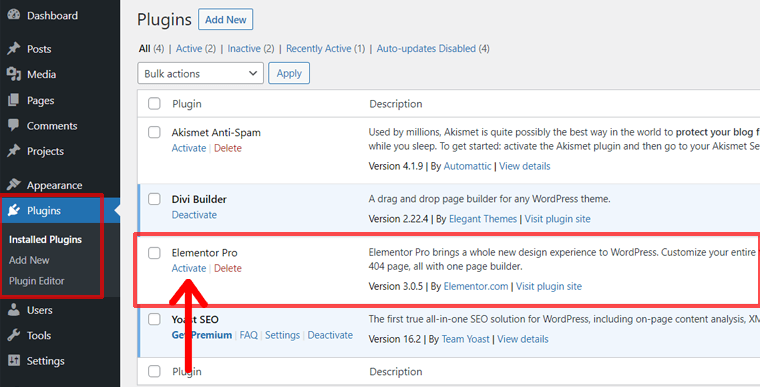Image resolution: width=760 pixels, height=387 pixels.
Task: Check the Yoast SEO checkbox
Action: (x=154, y=319)
